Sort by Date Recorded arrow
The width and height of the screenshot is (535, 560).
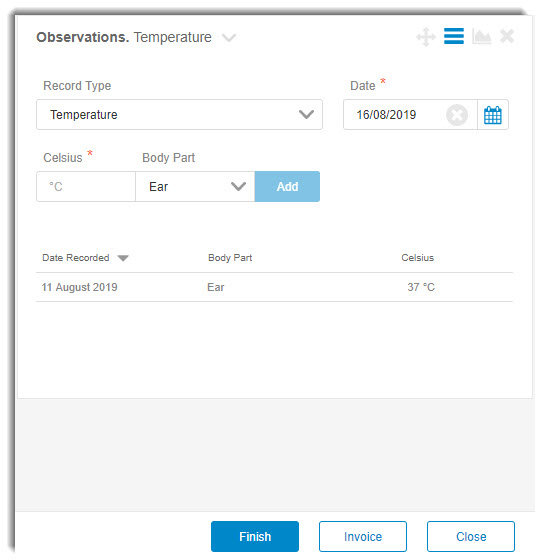[123, 258]
